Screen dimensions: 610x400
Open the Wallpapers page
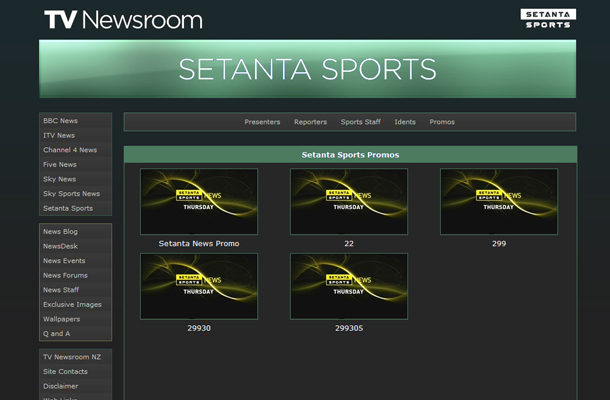[x=61, y=319]
